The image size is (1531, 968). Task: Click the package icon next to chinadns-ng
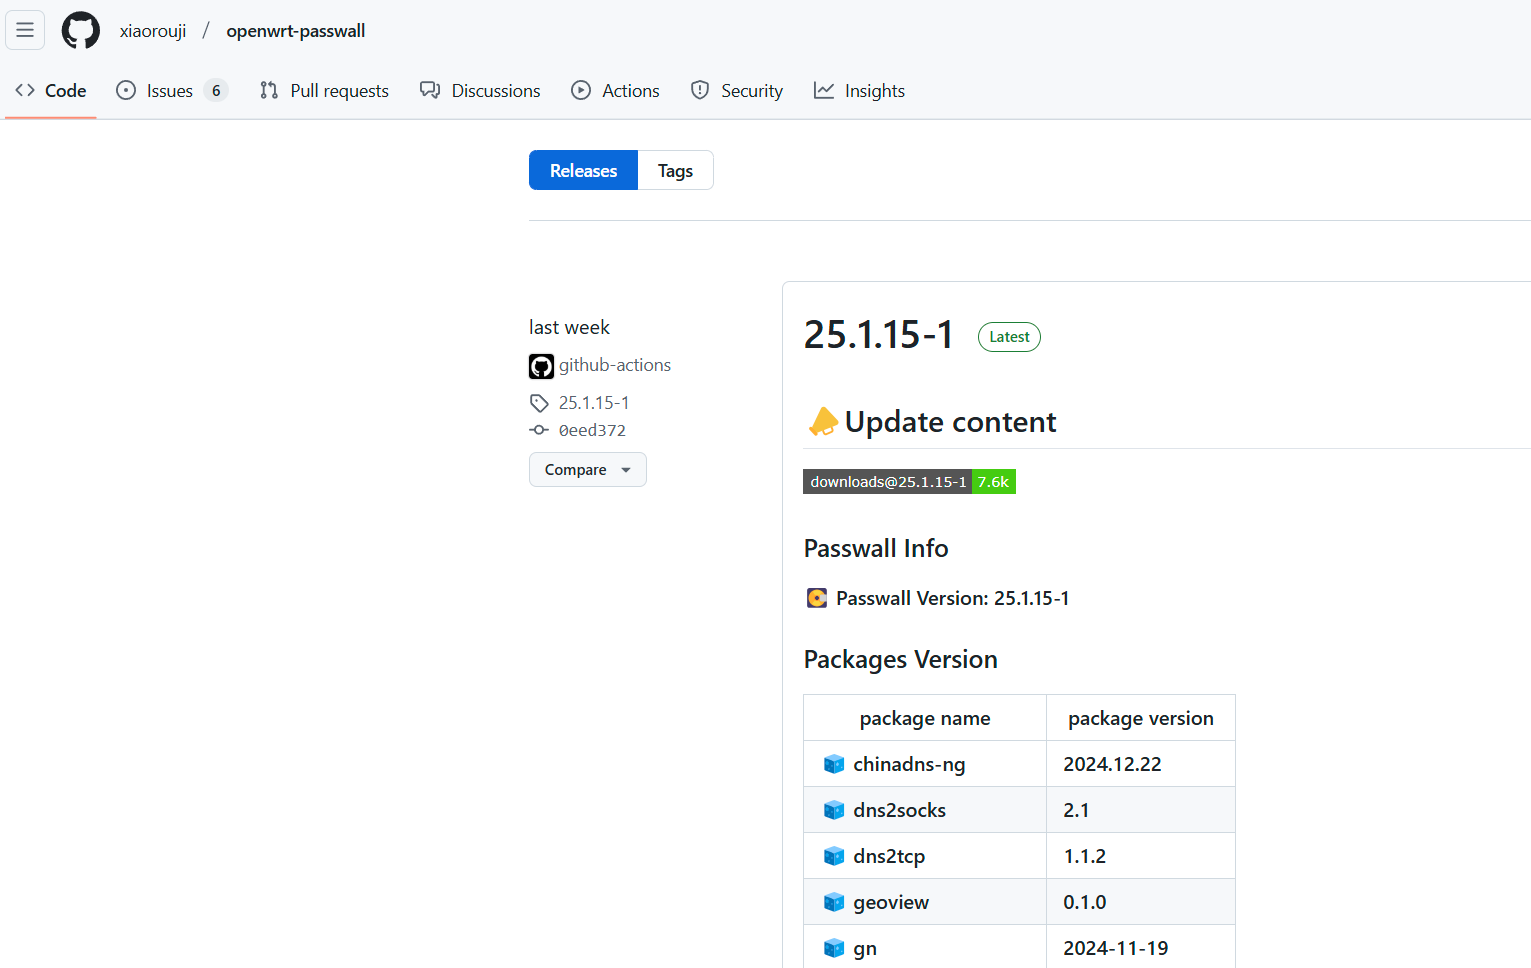click(834, 764)
